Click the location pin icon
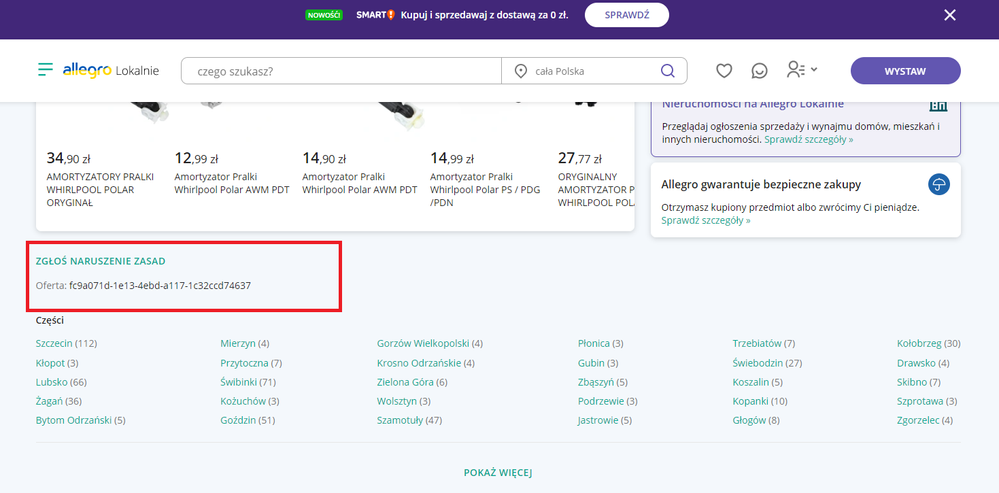Screen dimensions: 999x493 (x=521, y=71)
